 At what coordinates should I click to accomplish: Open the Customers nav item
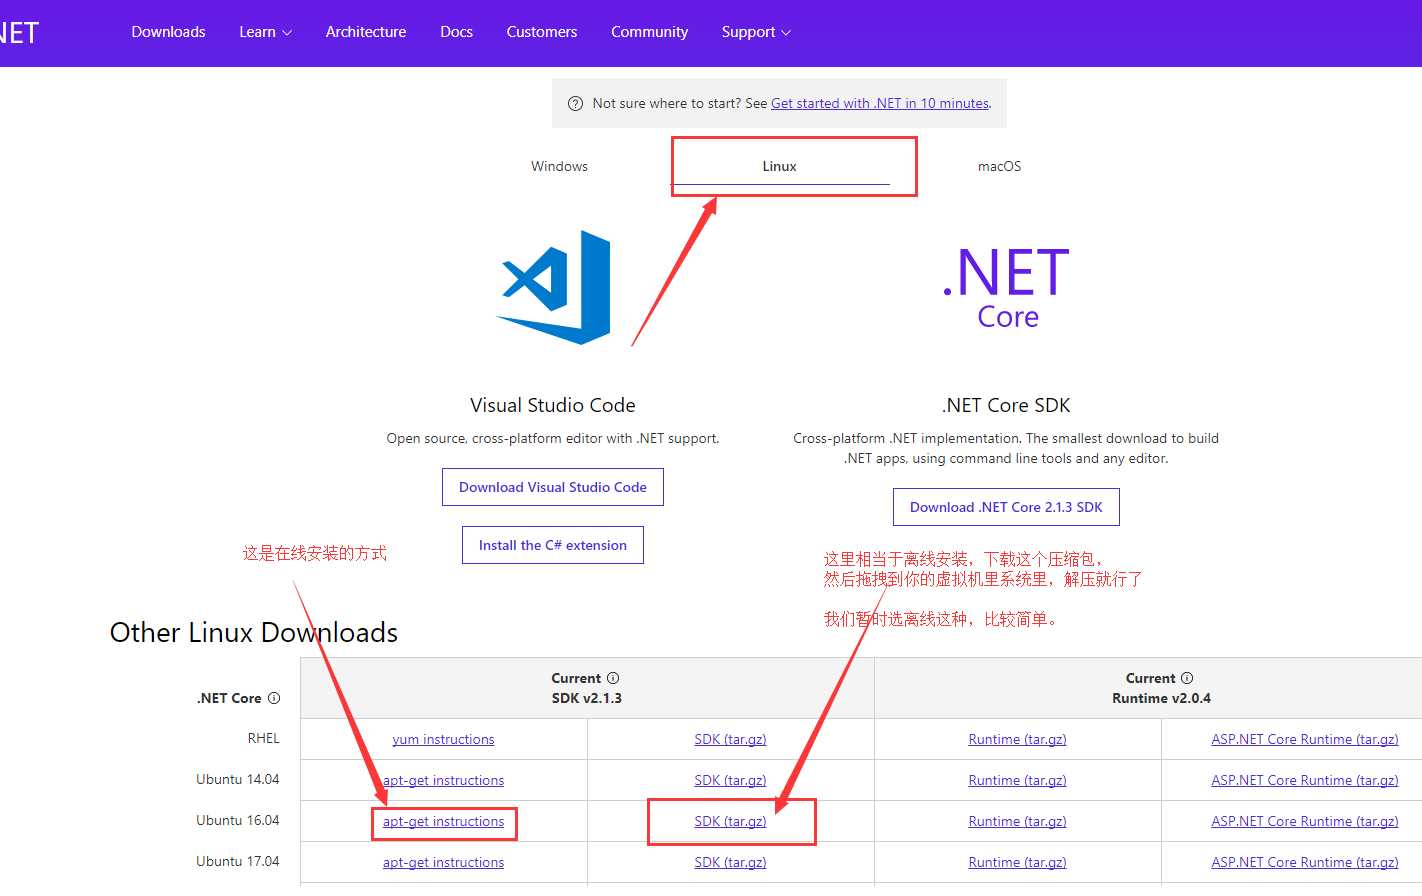[x=542, y=32]
